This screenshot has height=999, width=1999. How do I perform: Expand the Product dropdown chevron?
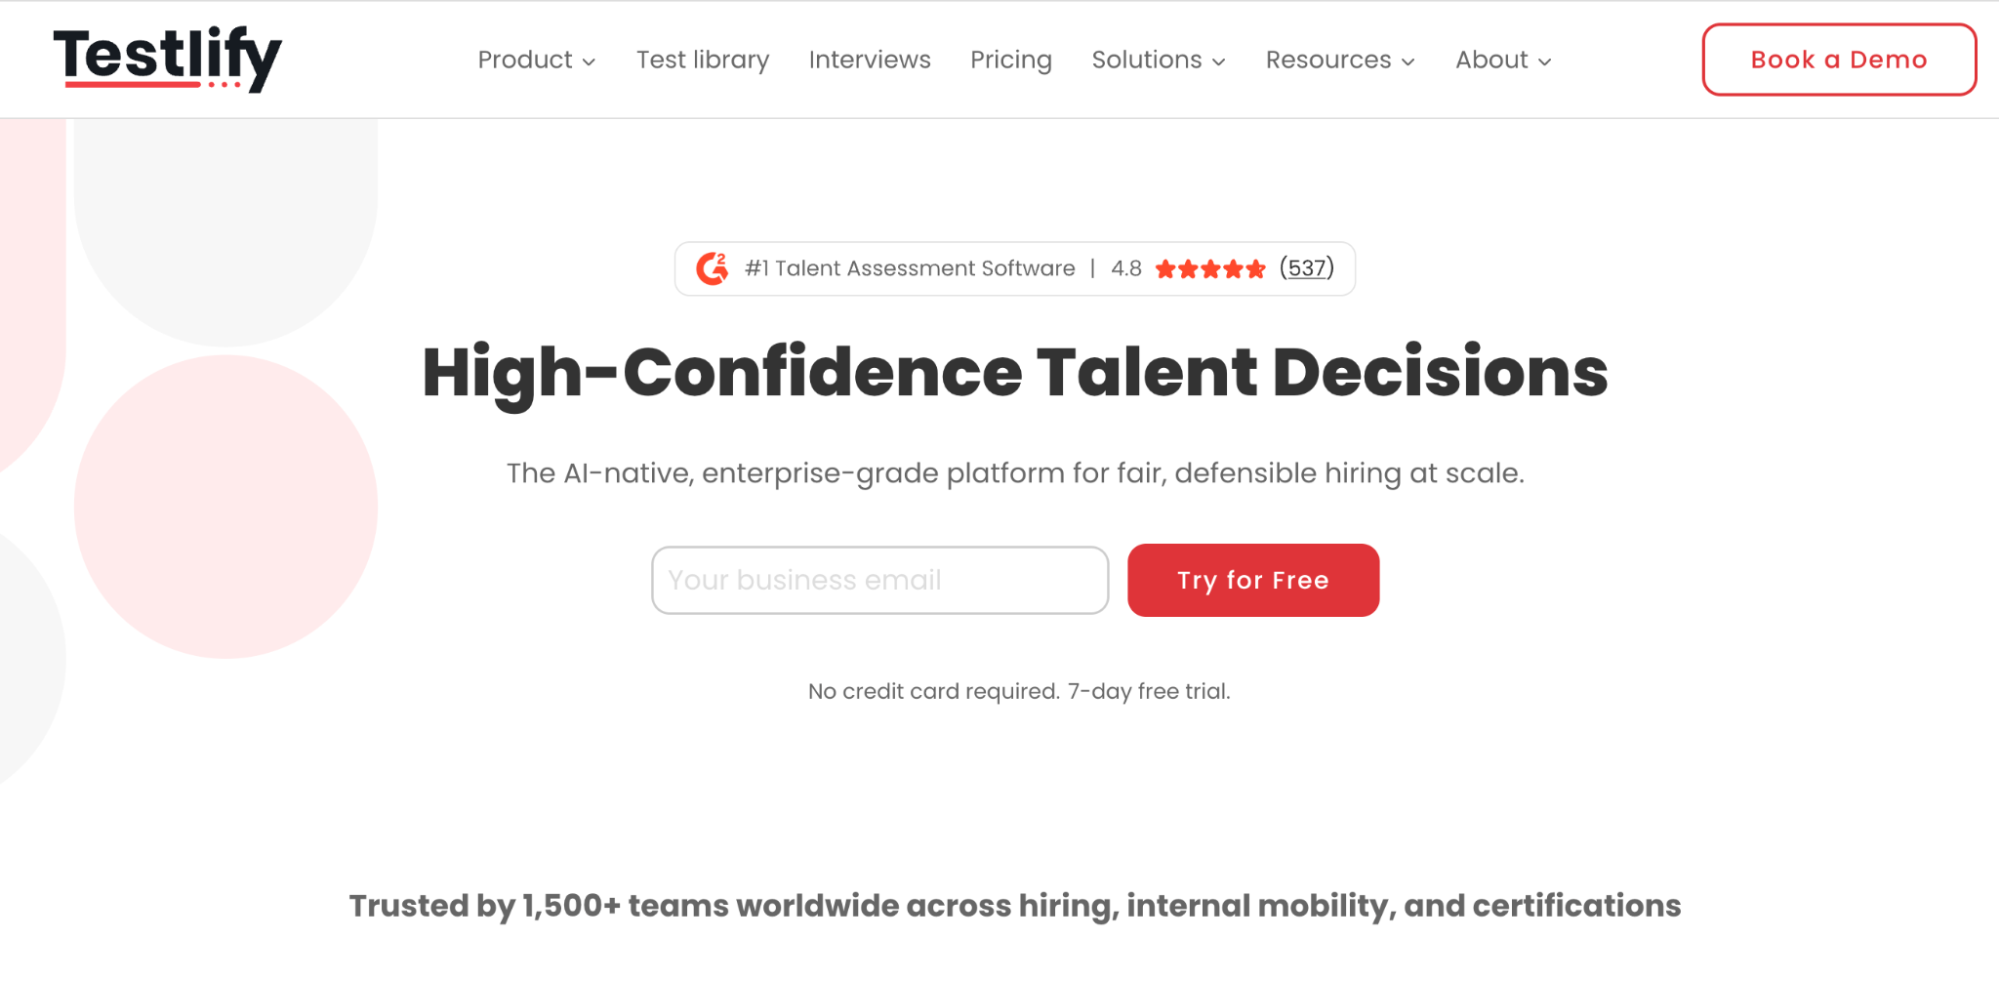point(589,62)
